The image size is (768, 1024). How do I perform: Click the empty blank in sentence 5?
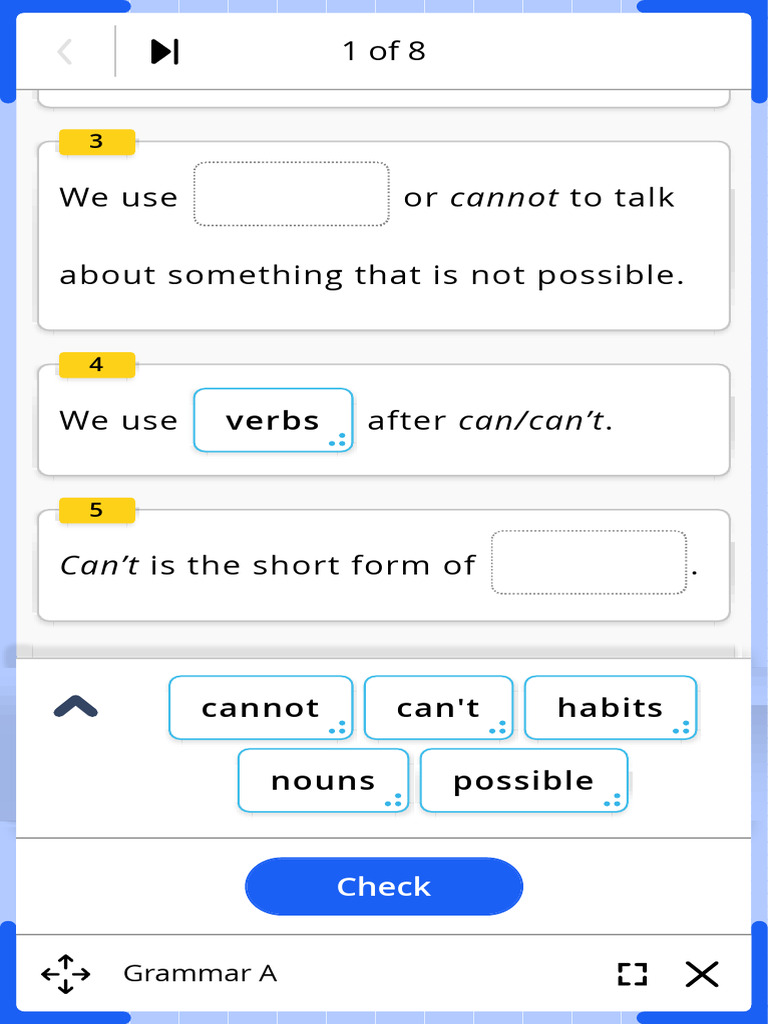pyautogui.click(x=589, y=562)
